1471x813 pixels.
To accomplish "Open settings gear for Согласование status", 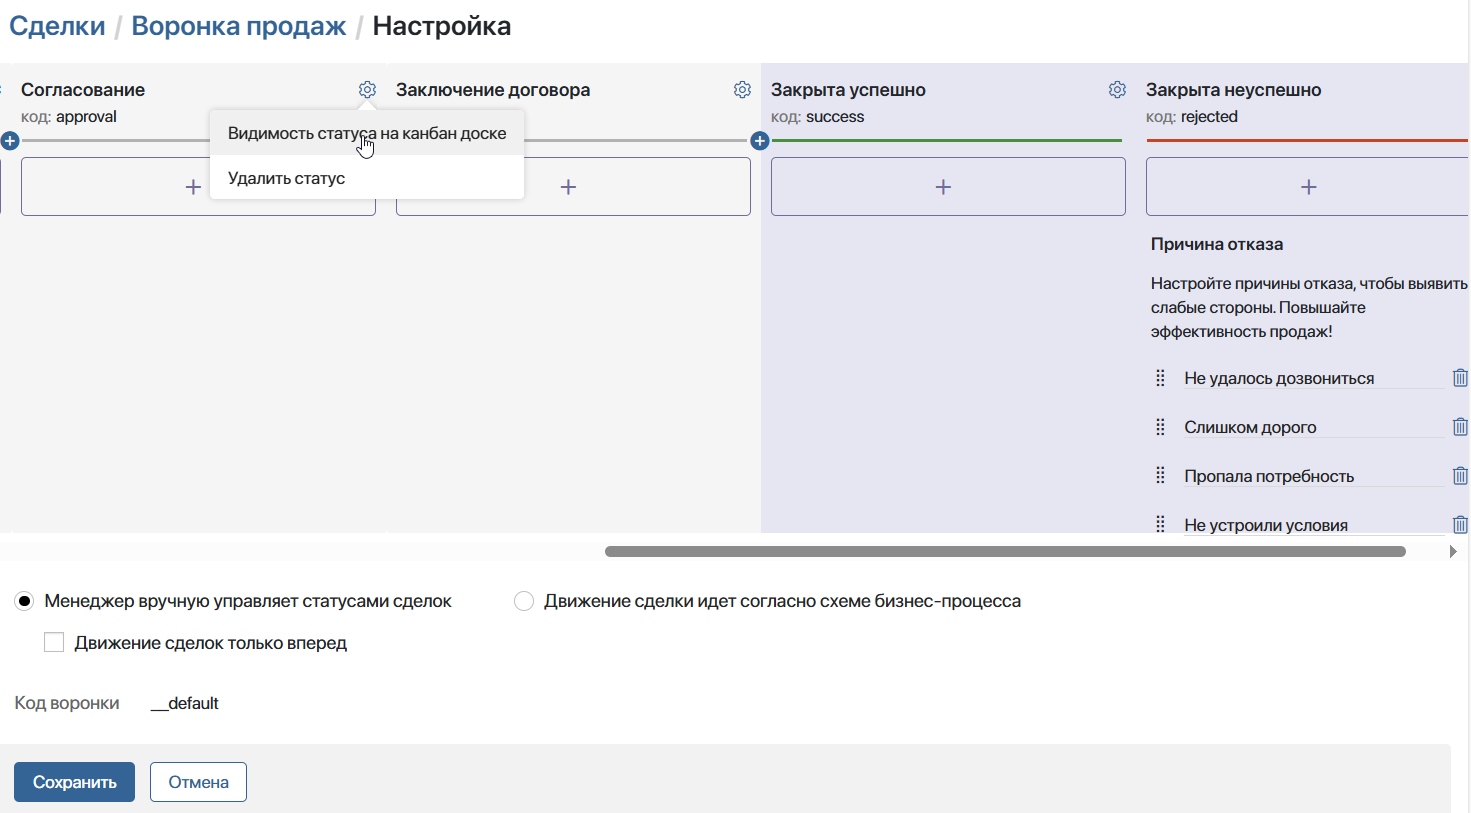I will pos(367,90).
